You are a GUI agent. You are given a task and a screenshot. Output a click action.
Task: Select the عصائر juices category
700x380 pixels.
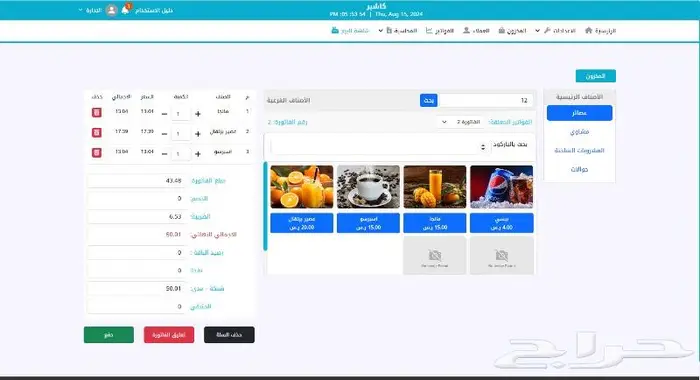point(579,113)
